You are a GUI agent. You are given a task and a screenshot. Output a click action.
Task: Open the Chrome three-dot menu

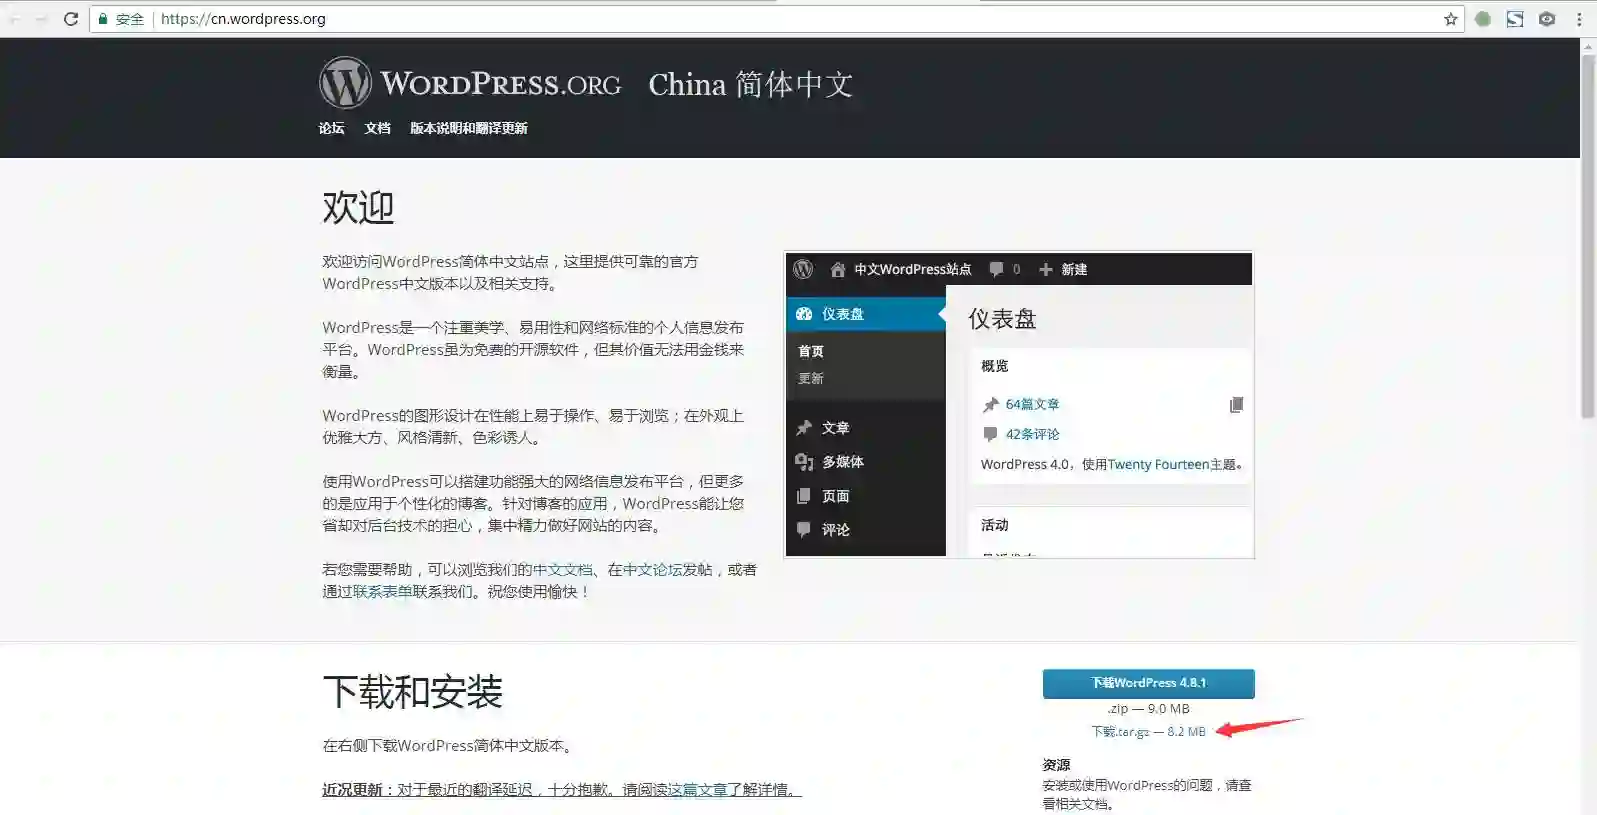[1579, 19]
